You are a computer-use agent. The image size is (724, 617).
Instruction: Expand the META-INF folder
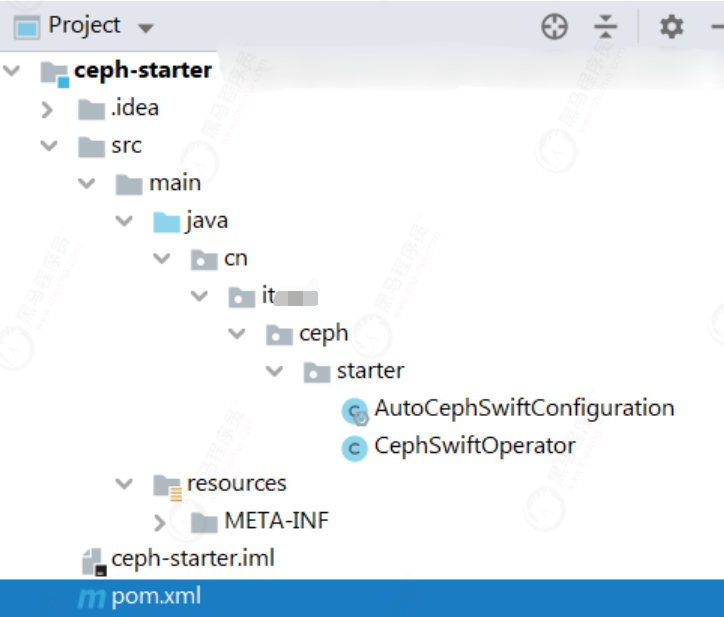161,522
